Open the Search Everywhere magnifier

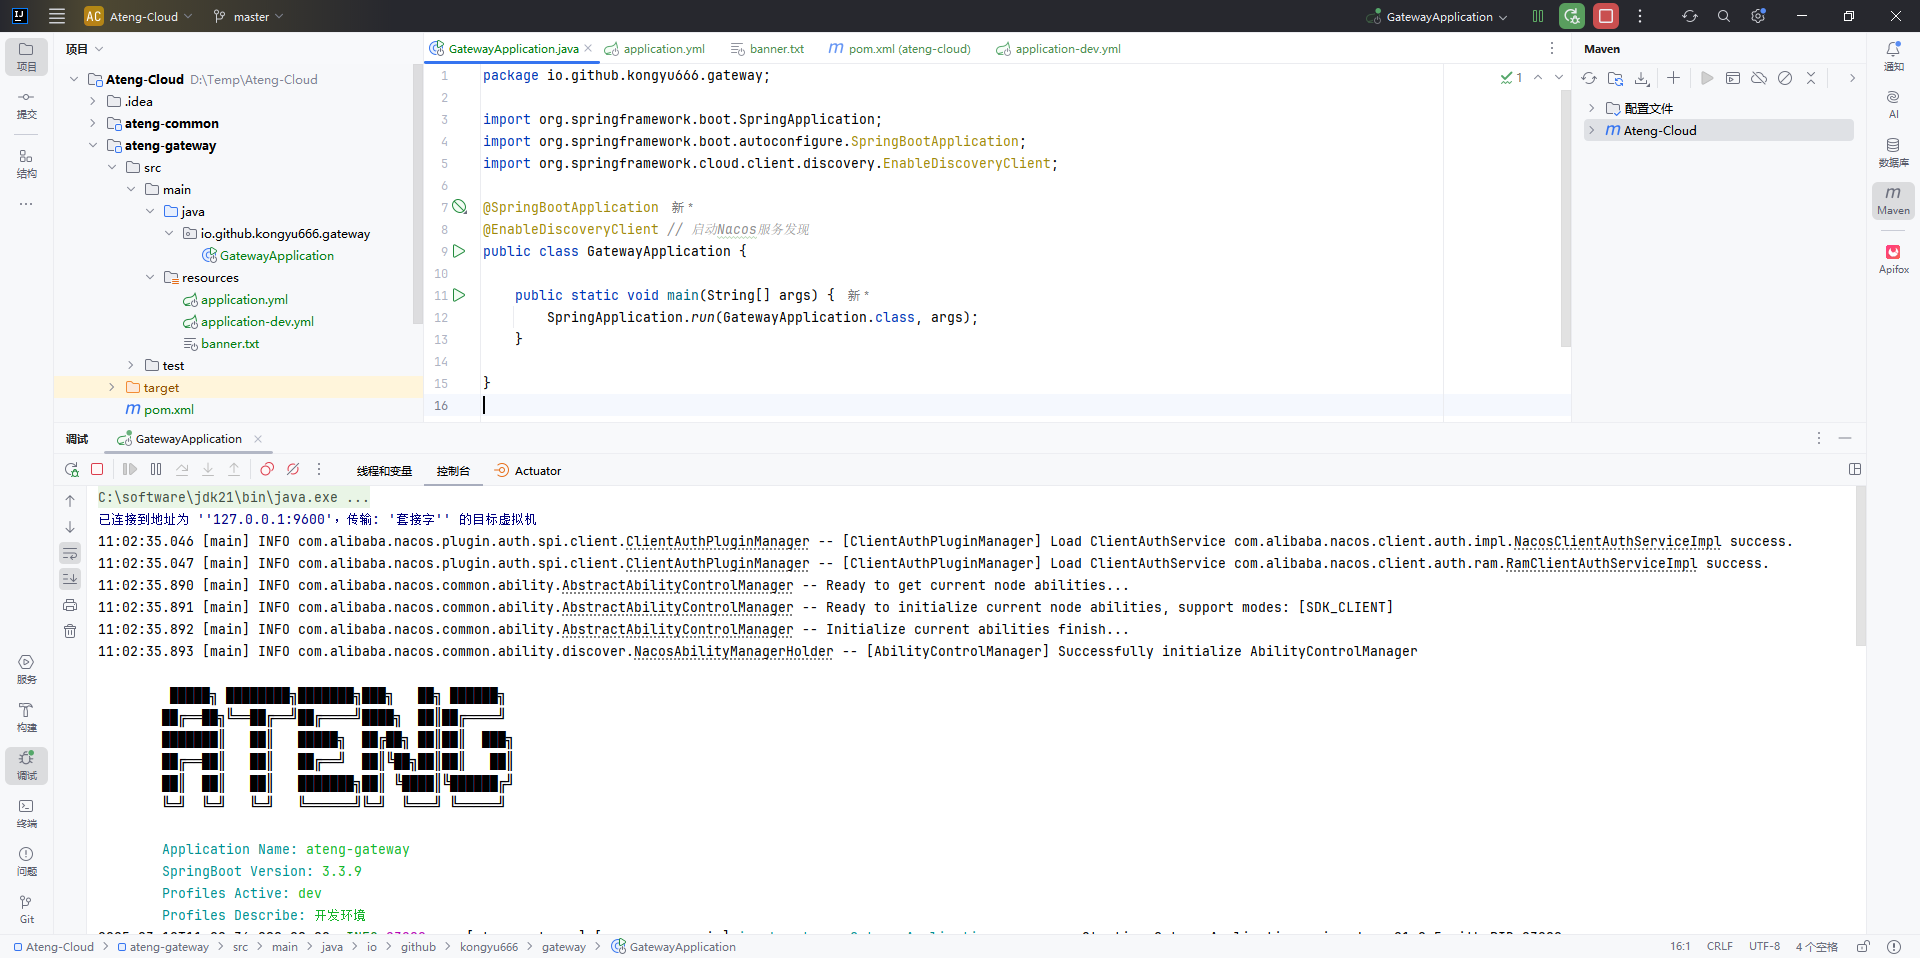1724,16
